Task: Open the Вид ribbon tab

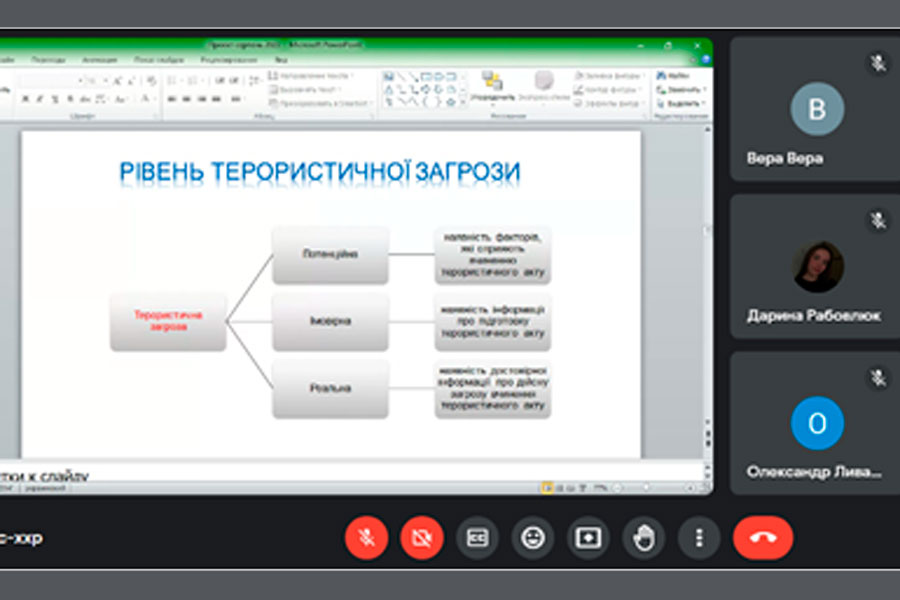Action: point(281,60)
